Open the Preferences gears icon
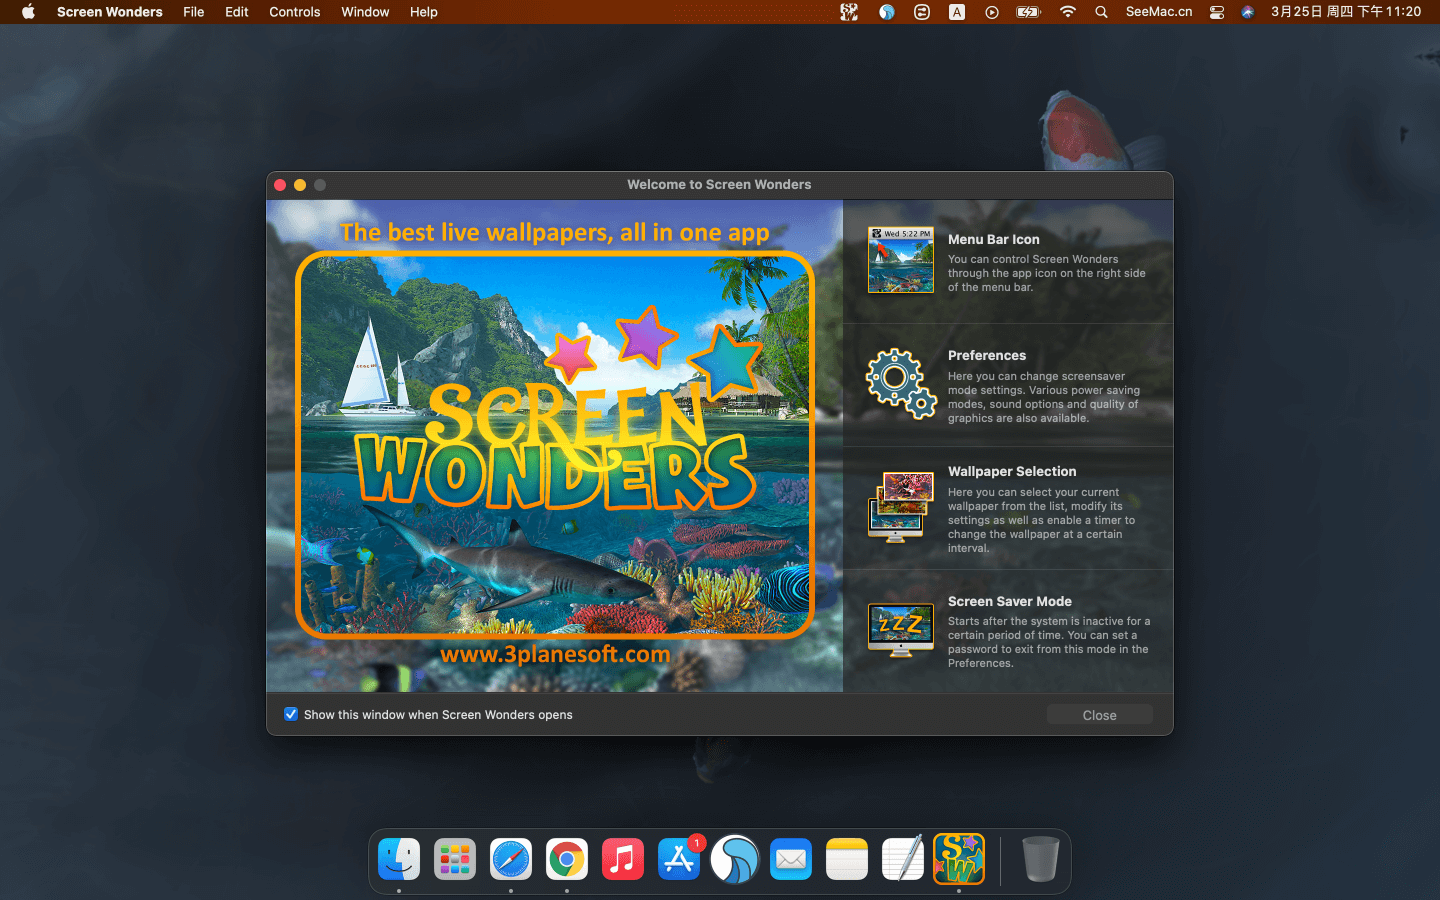This screenshot has height=900, width=1440. tap(900, 384)
